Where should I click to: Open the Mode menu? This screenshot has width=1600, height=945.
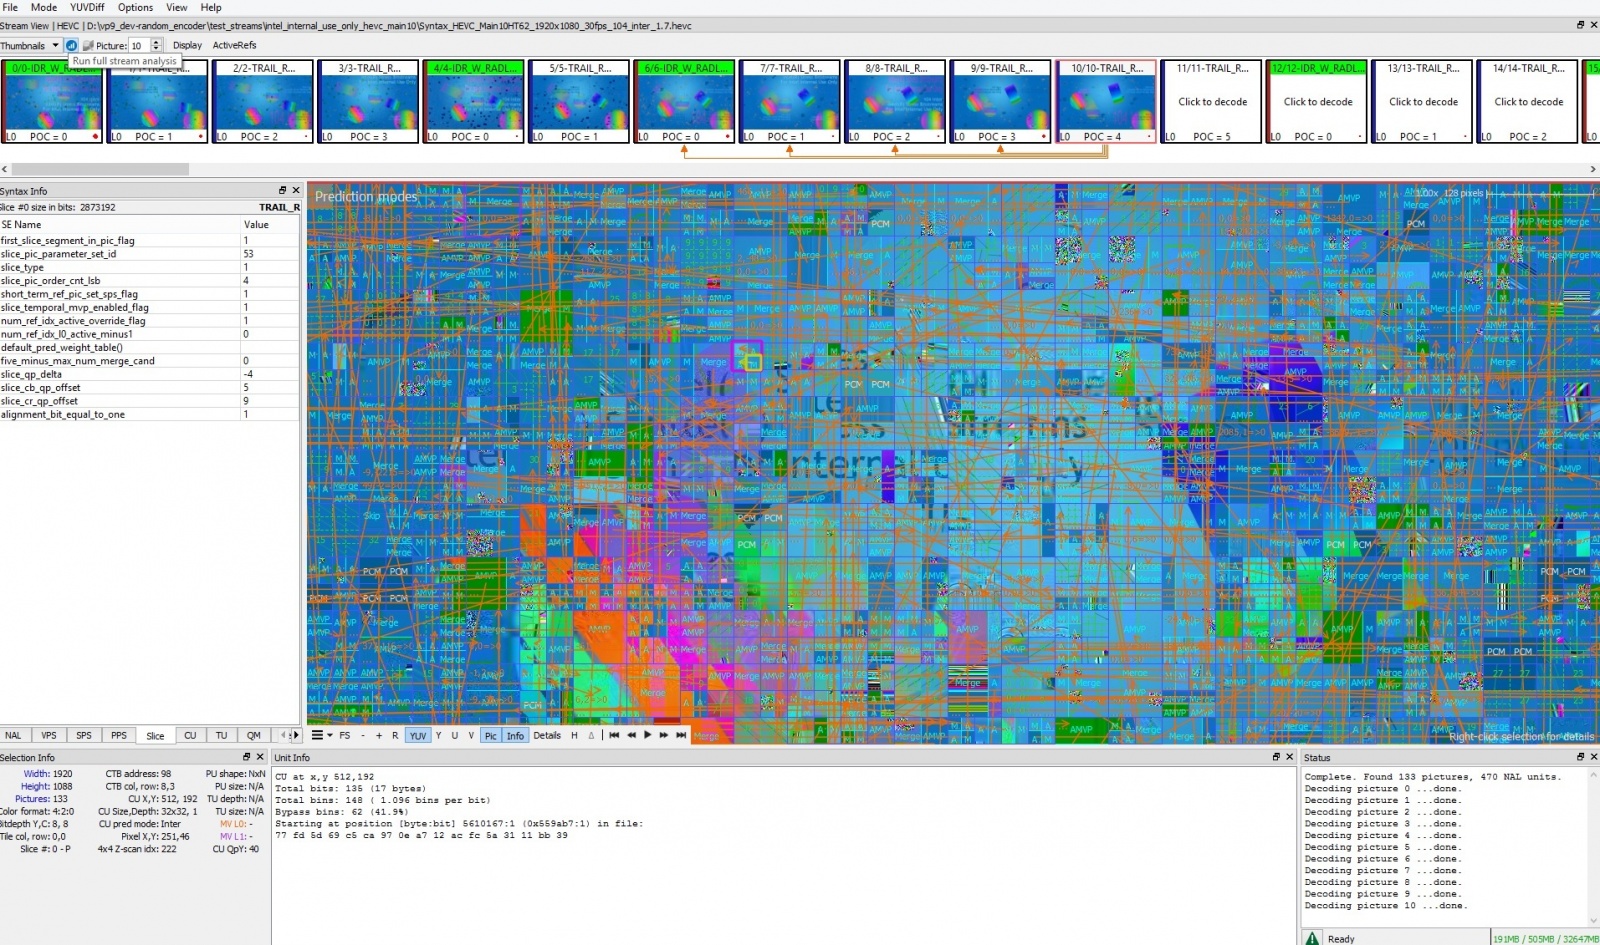pos(44,7)
